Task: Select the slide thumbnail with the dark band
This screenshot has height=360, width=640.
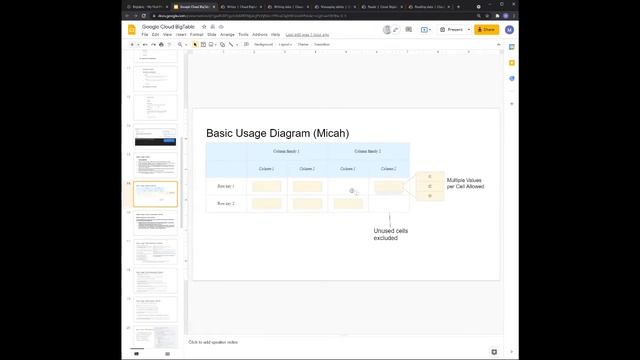Action: 156,136
